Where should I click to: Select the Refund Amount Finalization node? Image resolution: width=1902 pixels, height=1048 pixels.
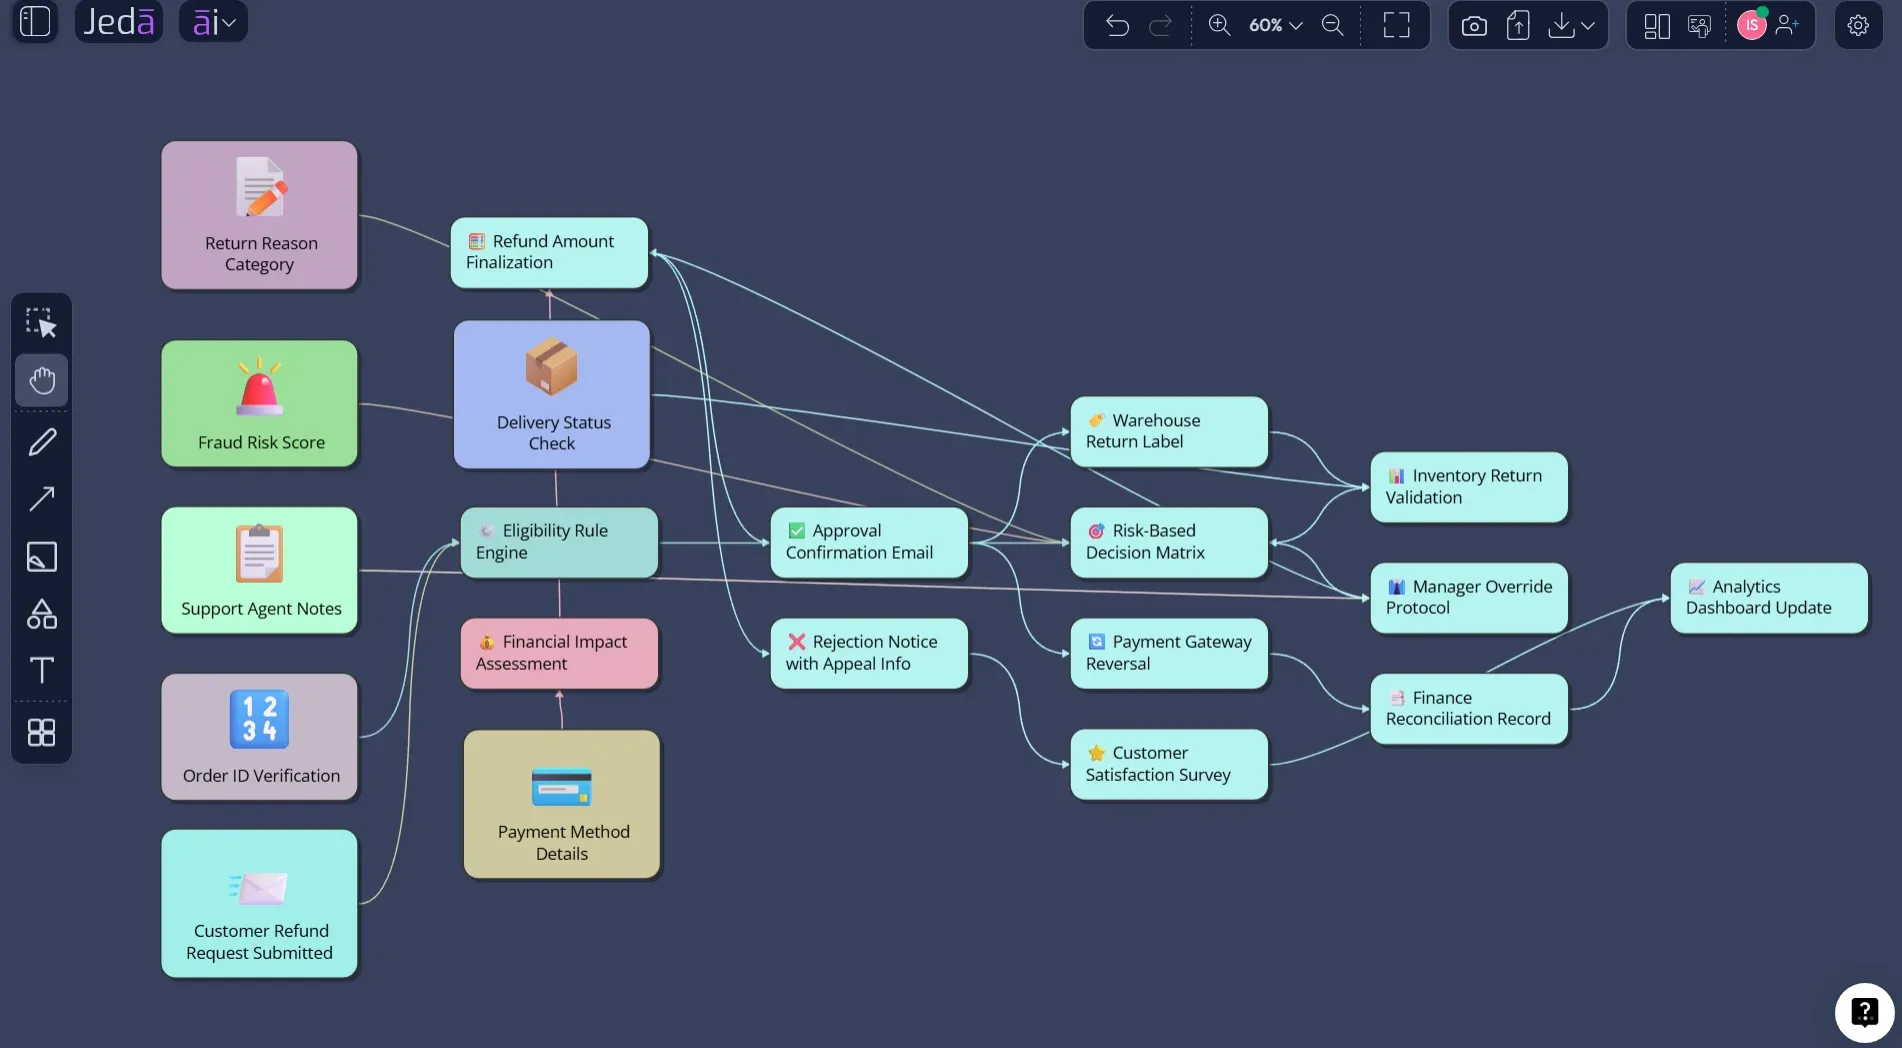point(549,252)
